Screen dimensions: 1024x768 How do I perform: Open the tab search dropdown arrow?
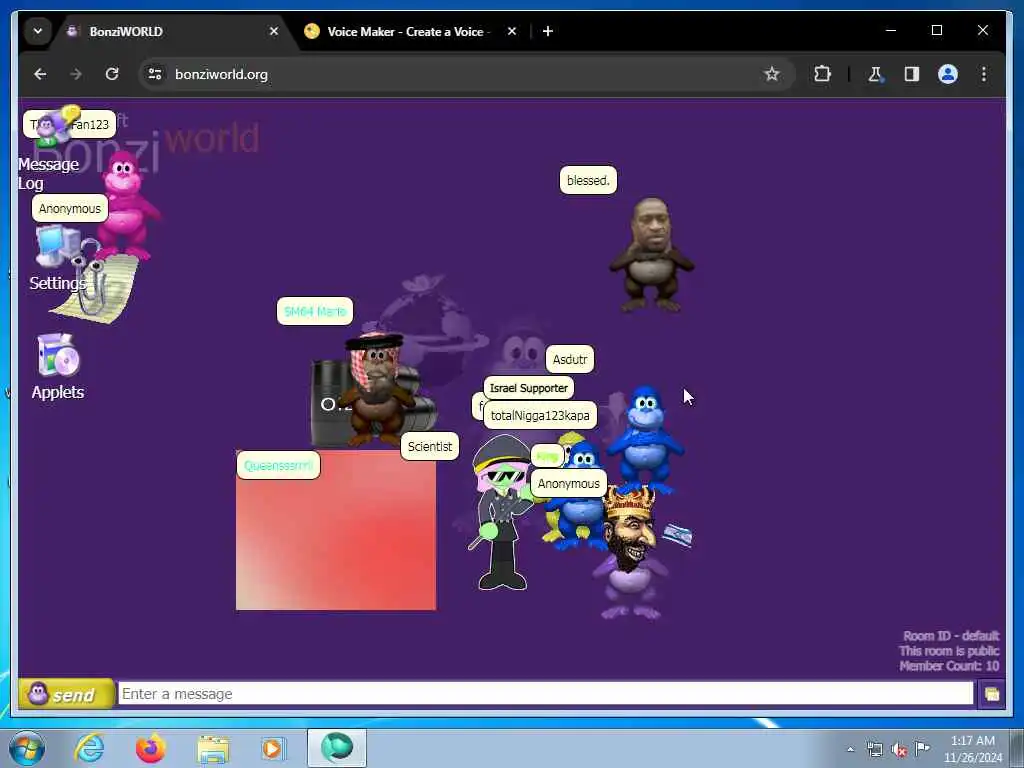coord(38,31)
